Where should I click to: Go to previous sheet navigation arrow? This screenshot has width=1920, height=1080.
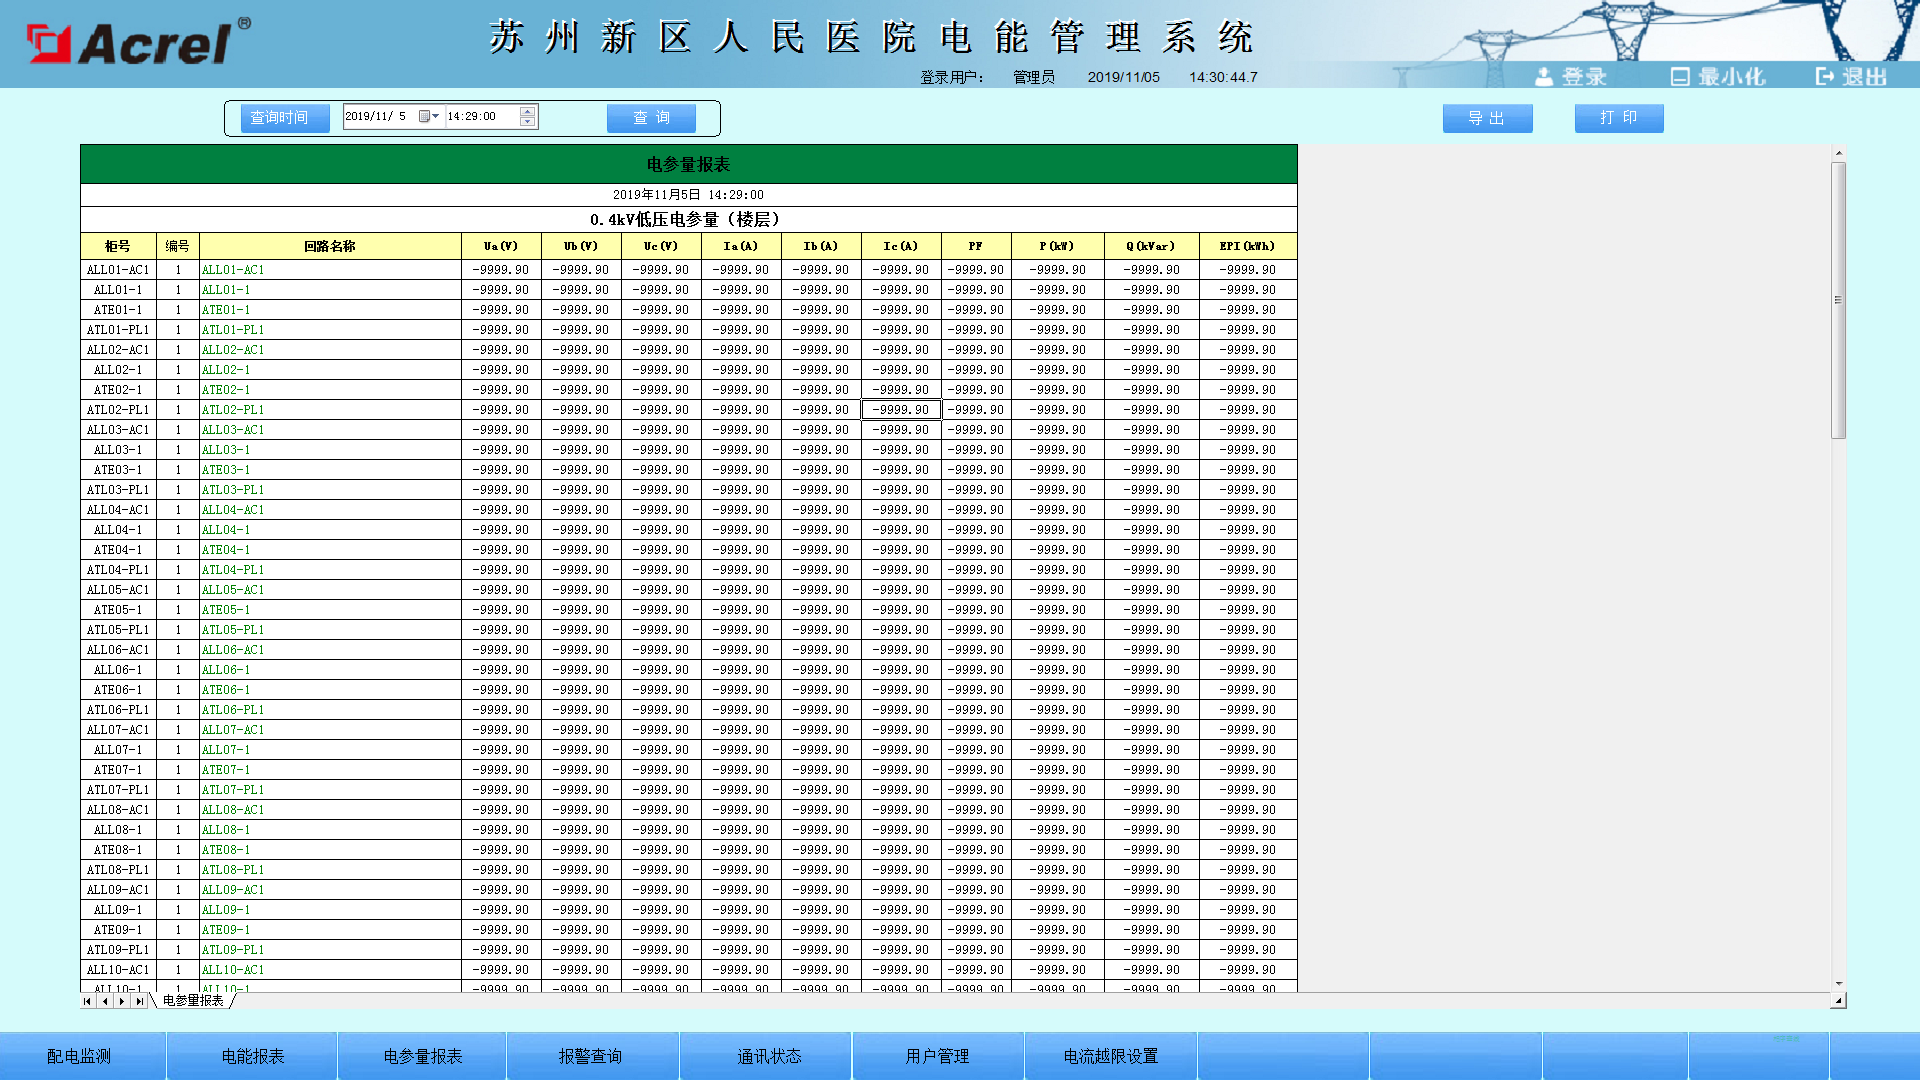coord(105,1001)
